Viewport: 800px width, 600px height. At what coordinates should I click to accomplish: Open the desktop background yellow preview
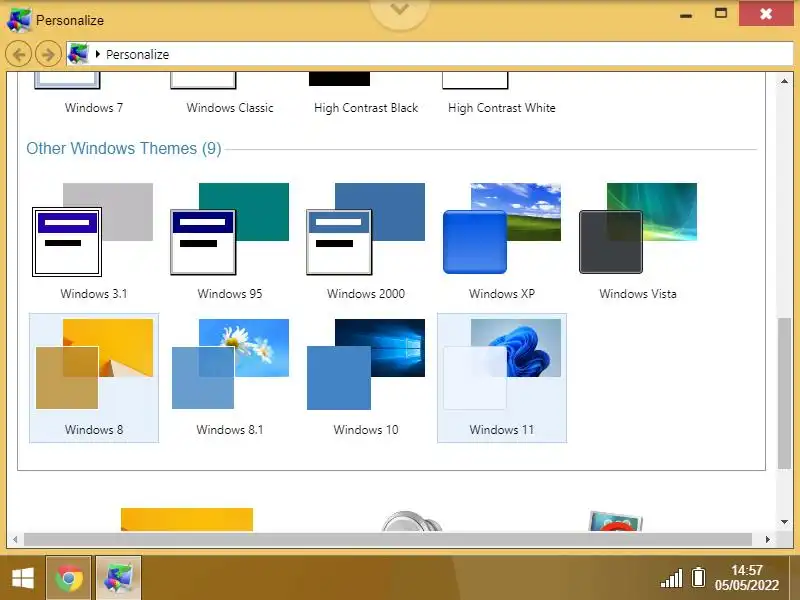187,519
